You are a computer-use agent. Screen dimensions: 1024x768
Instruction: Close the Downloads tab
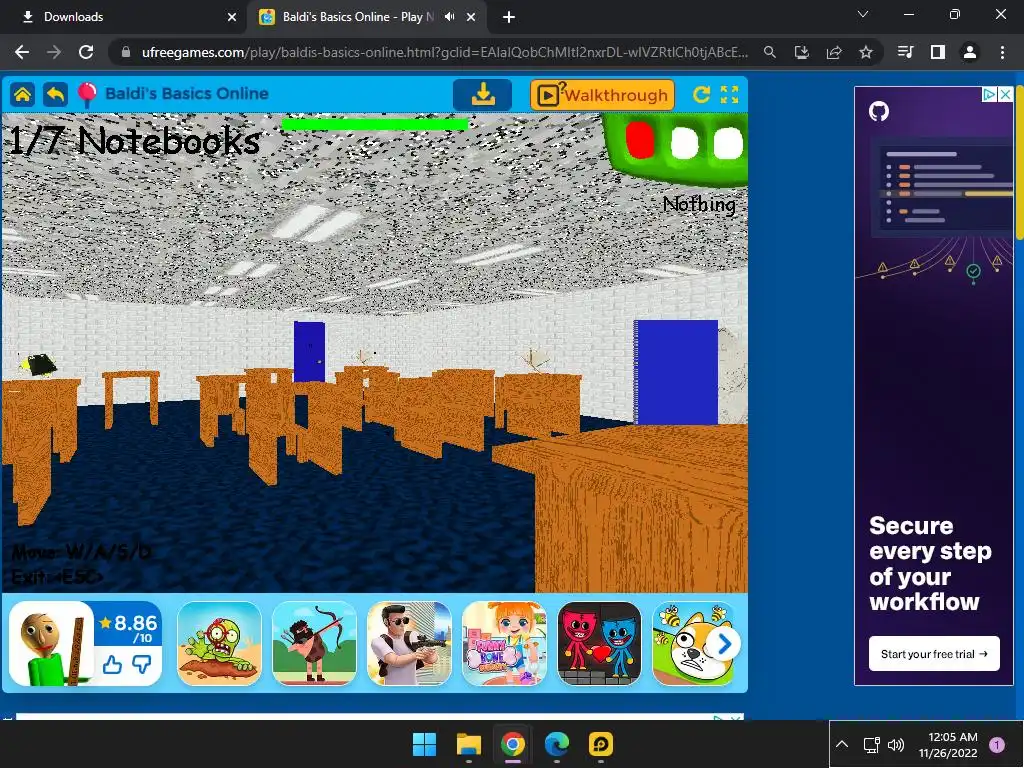click(x=232, y=17)
